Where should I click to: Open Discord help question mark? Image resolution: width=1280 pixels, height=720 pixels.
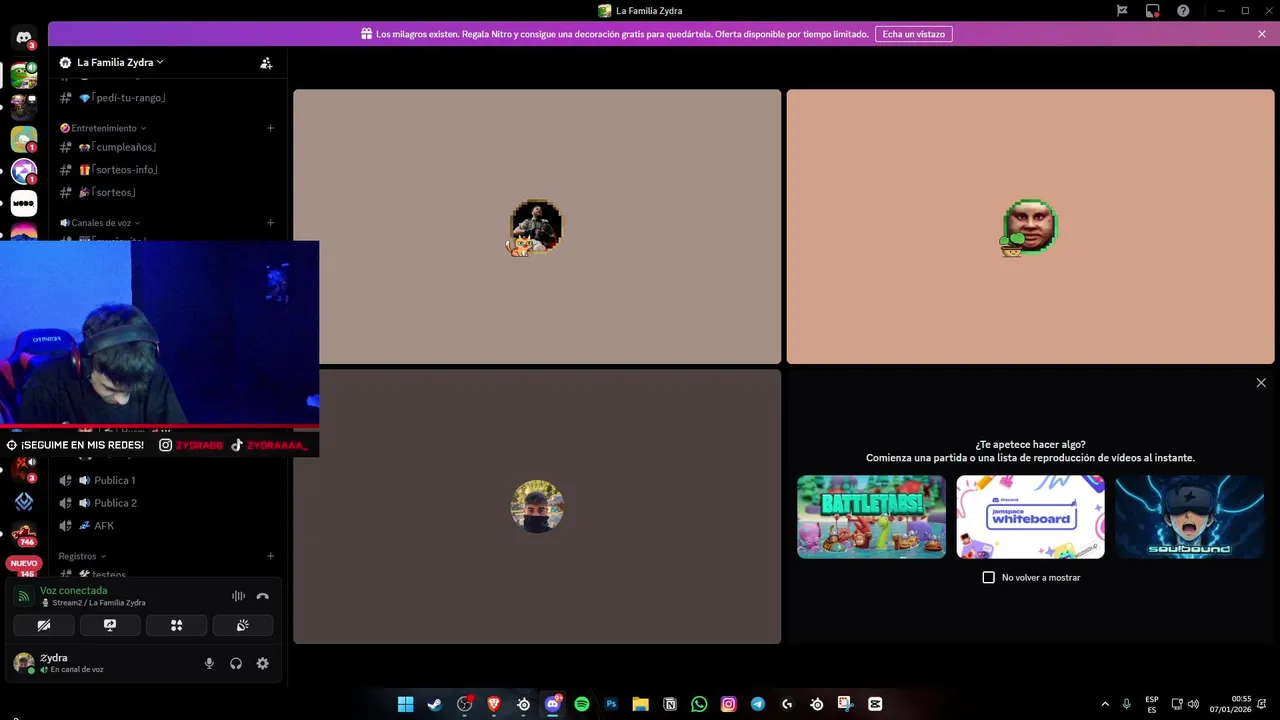click(1183, 11)
